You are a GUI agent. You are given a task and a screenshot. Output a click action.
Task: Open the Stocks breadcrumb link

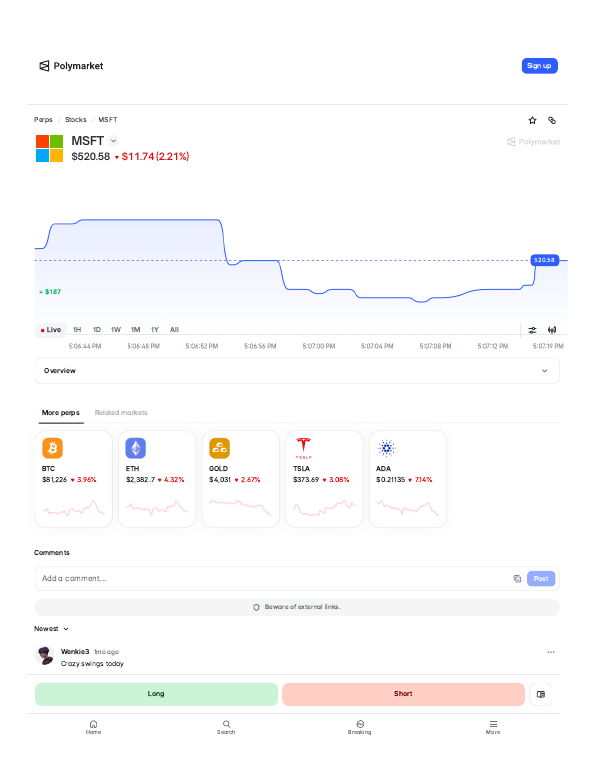click(76, 120)
